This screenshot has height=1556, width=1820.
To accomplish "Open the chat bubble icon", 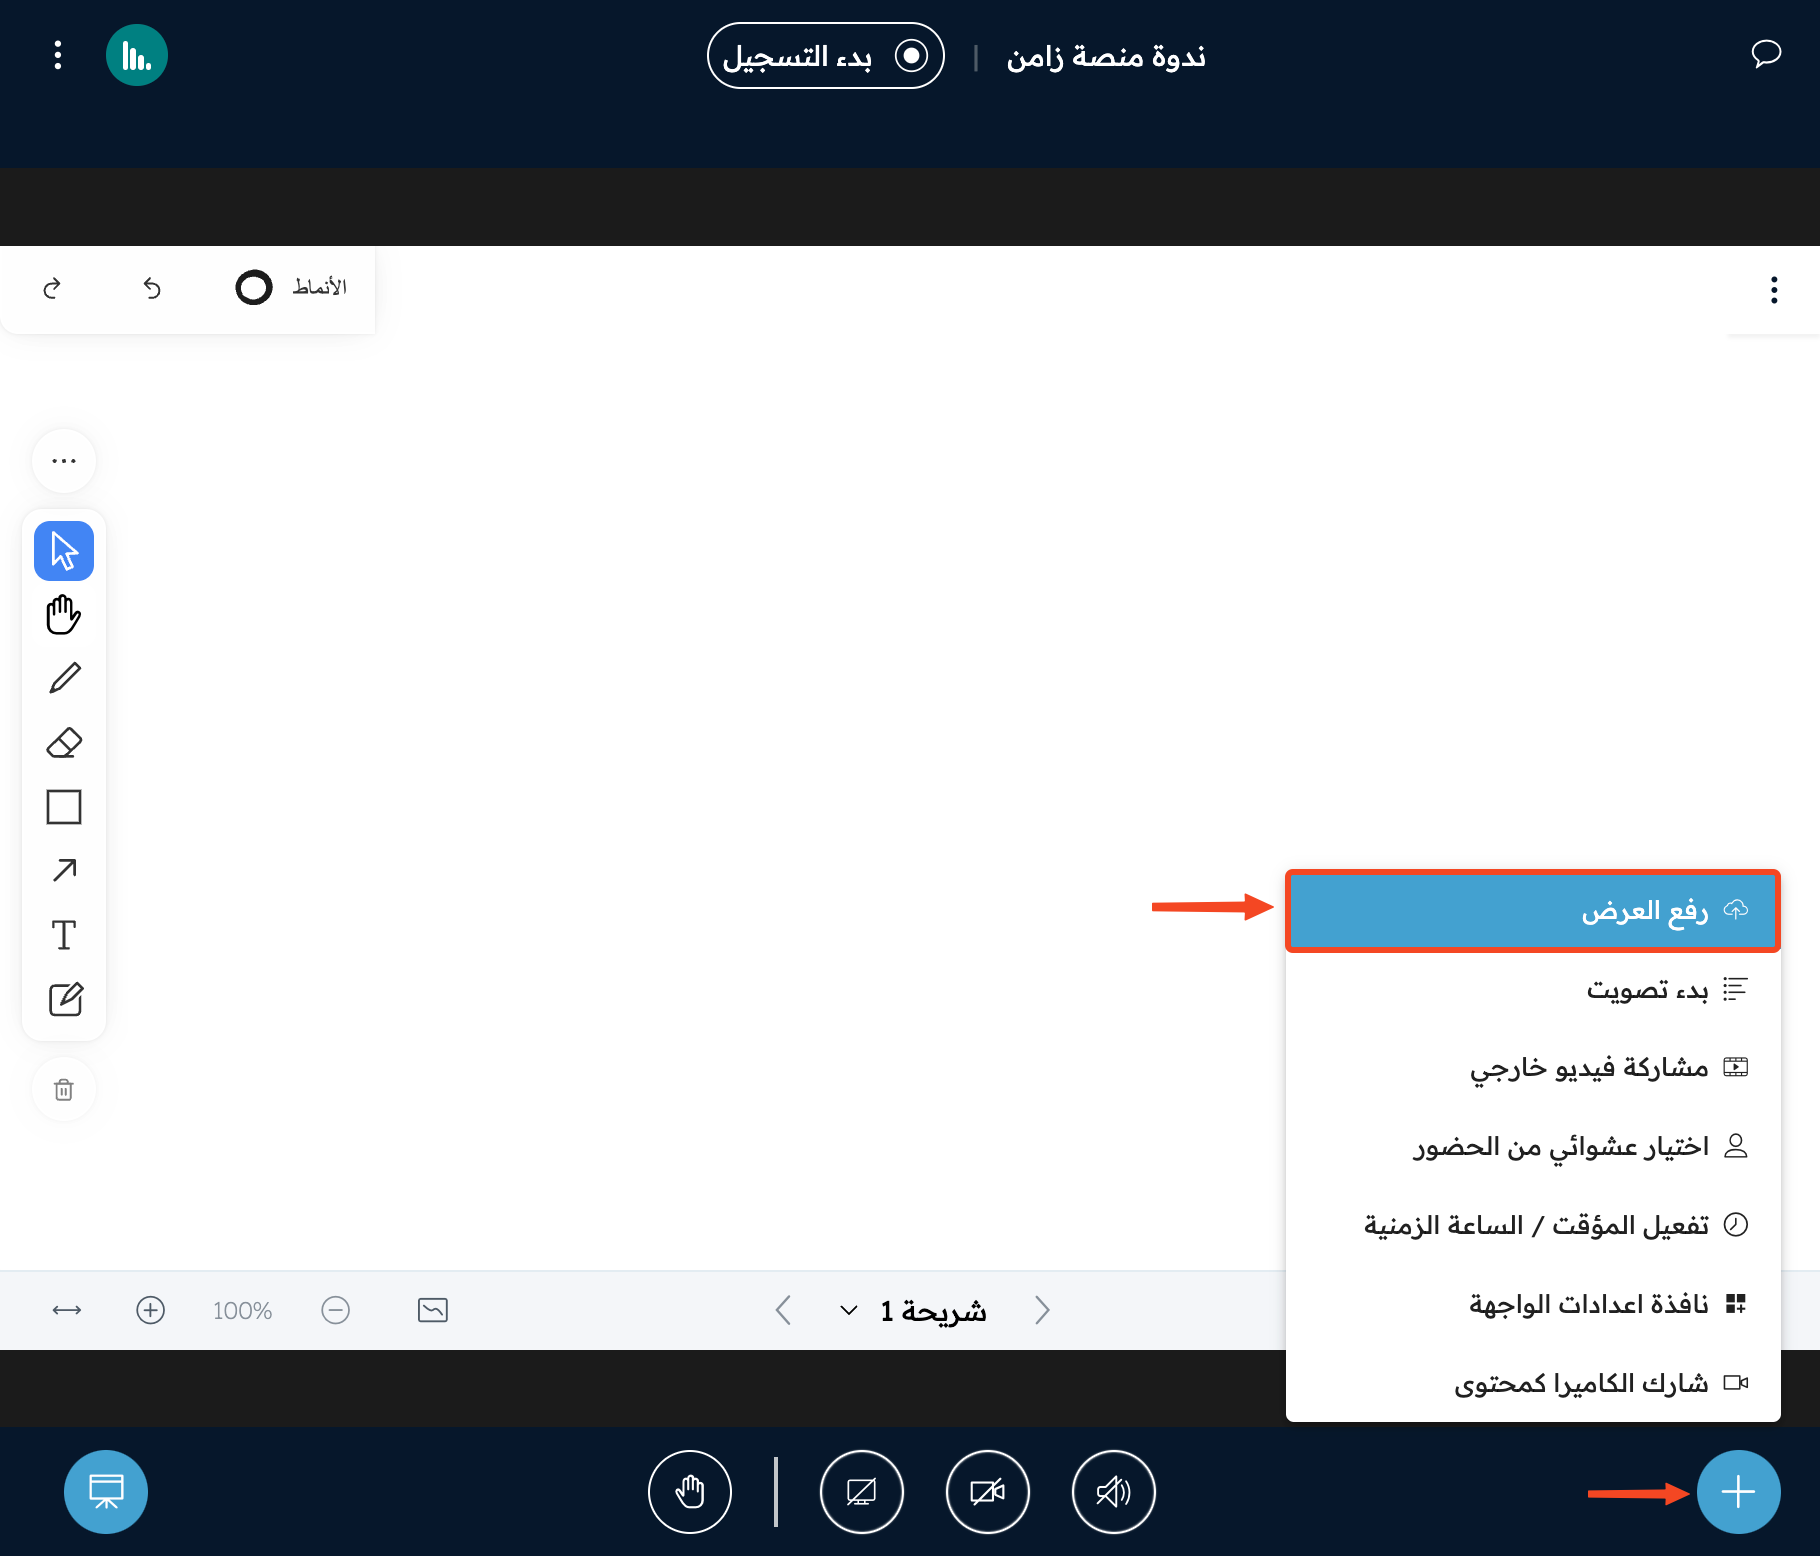I will (1766, 54).
